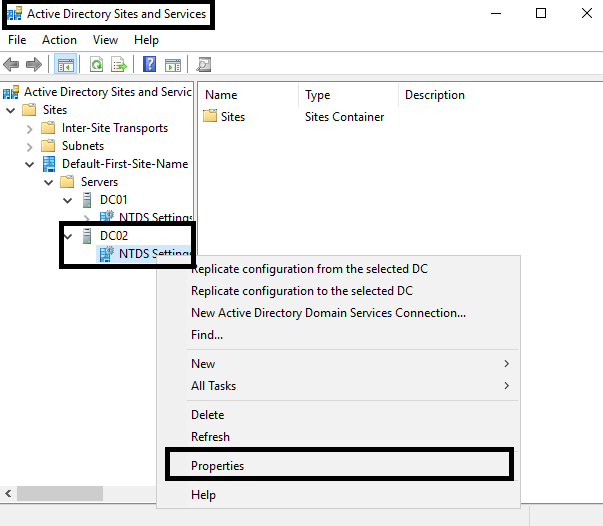Click the tree pane horizontal scrollbar thumb
Image resolution: width=603 pixels, height=526 pixels.
click(x=60, y=493)
